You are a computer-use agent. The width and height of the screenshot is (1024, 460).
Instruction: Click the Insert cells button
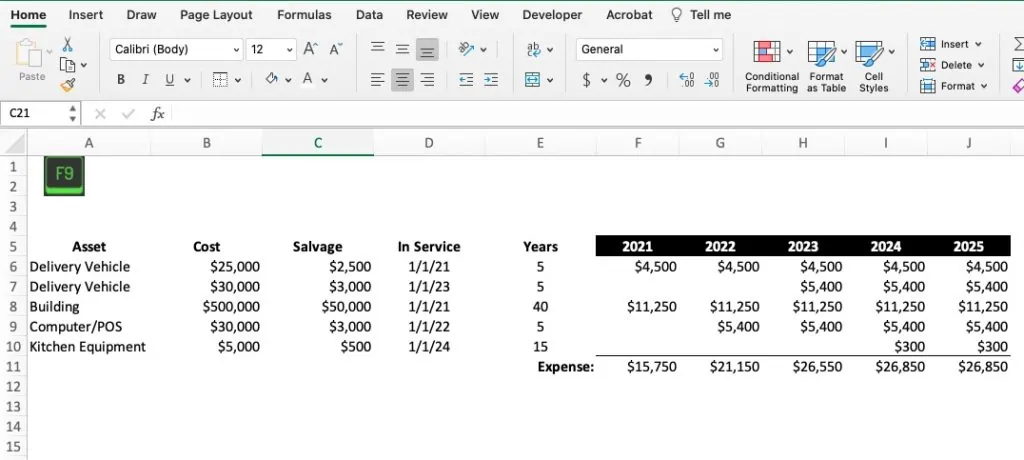click(951, 44)
